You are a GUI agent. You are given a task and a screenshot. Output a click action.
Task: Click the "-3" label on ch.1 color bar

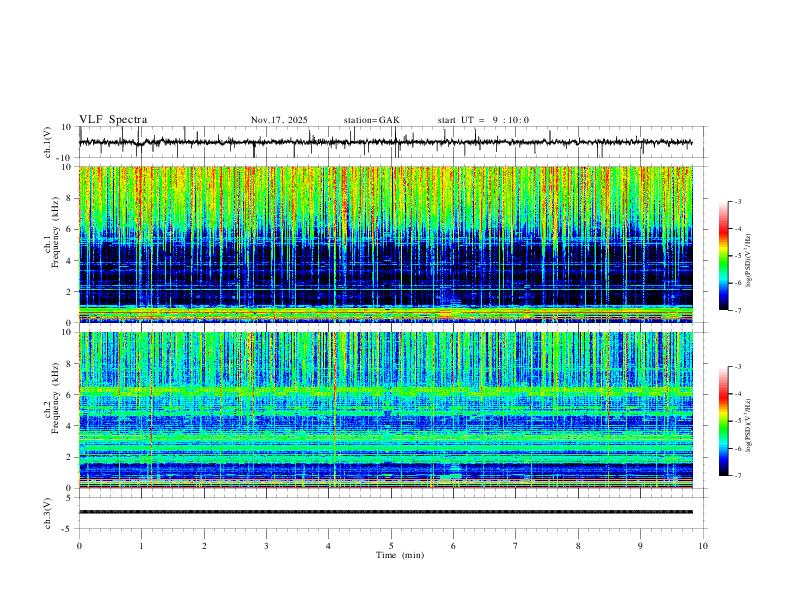(737, 201)
